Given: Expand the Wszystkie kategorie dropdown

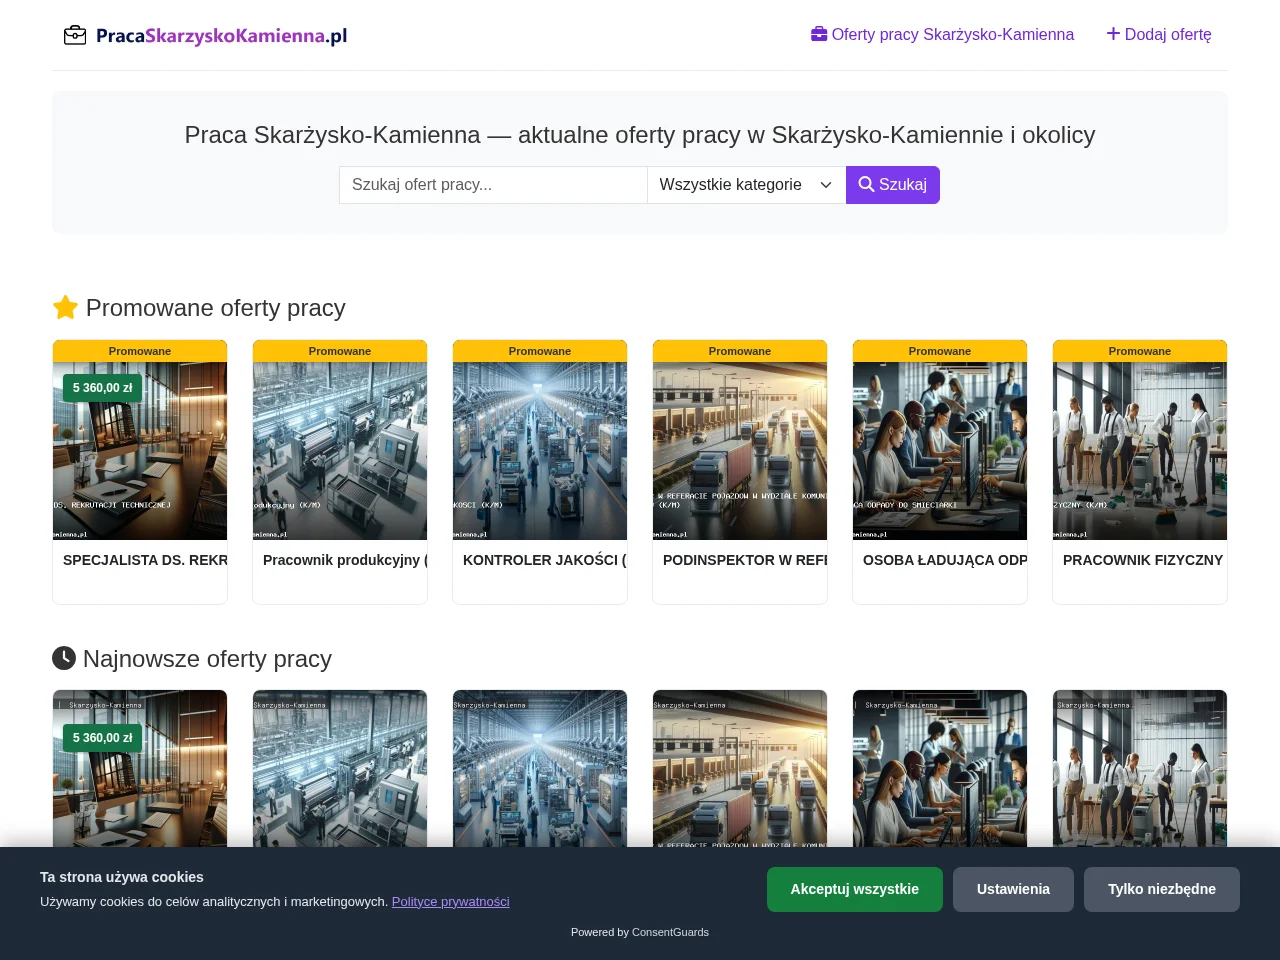Looking at the screenshot, I should tap(747, 185).
